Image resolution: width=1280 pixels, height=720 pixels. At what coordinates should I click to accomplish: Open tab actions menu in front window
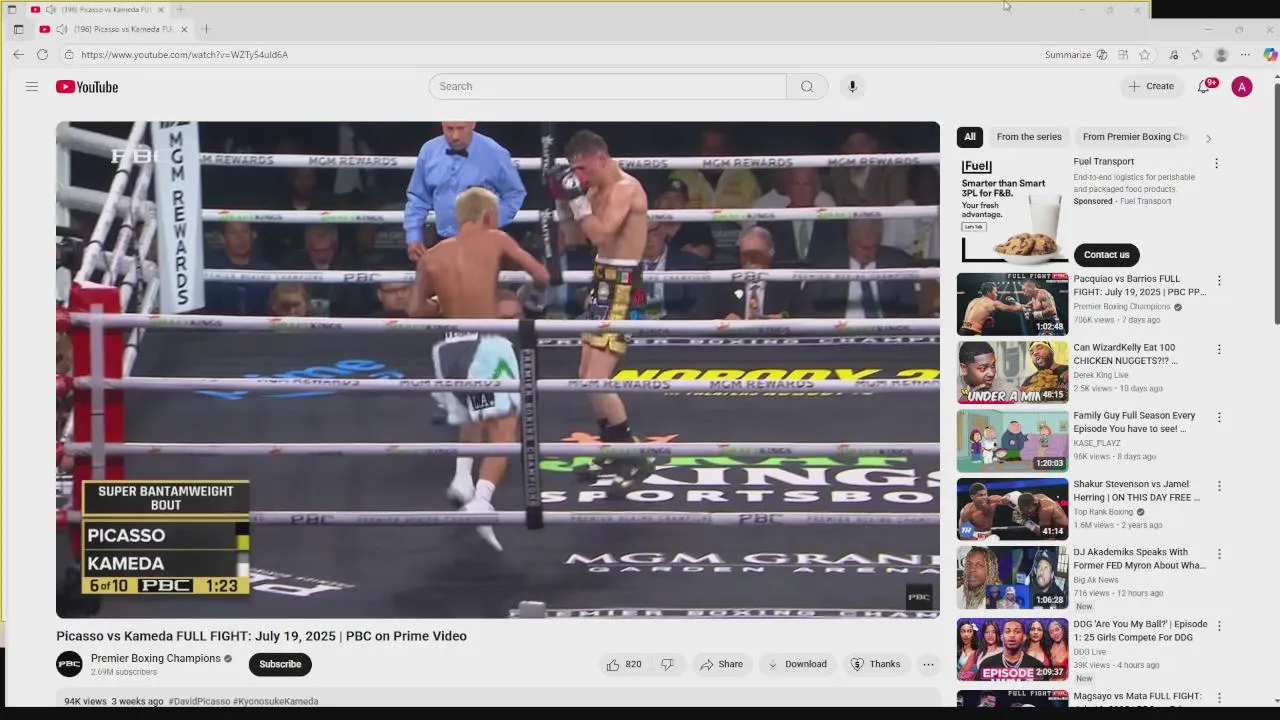click(18, 29)
